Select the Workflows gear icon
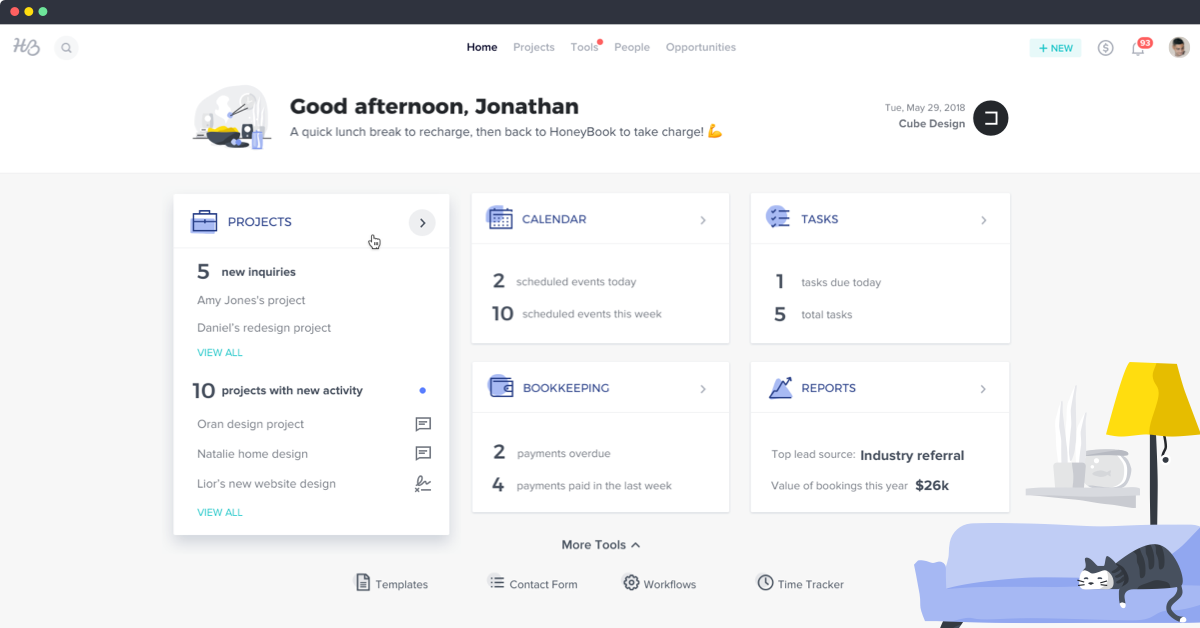Viewport: 1200px width, 628px height. [631, 583]
